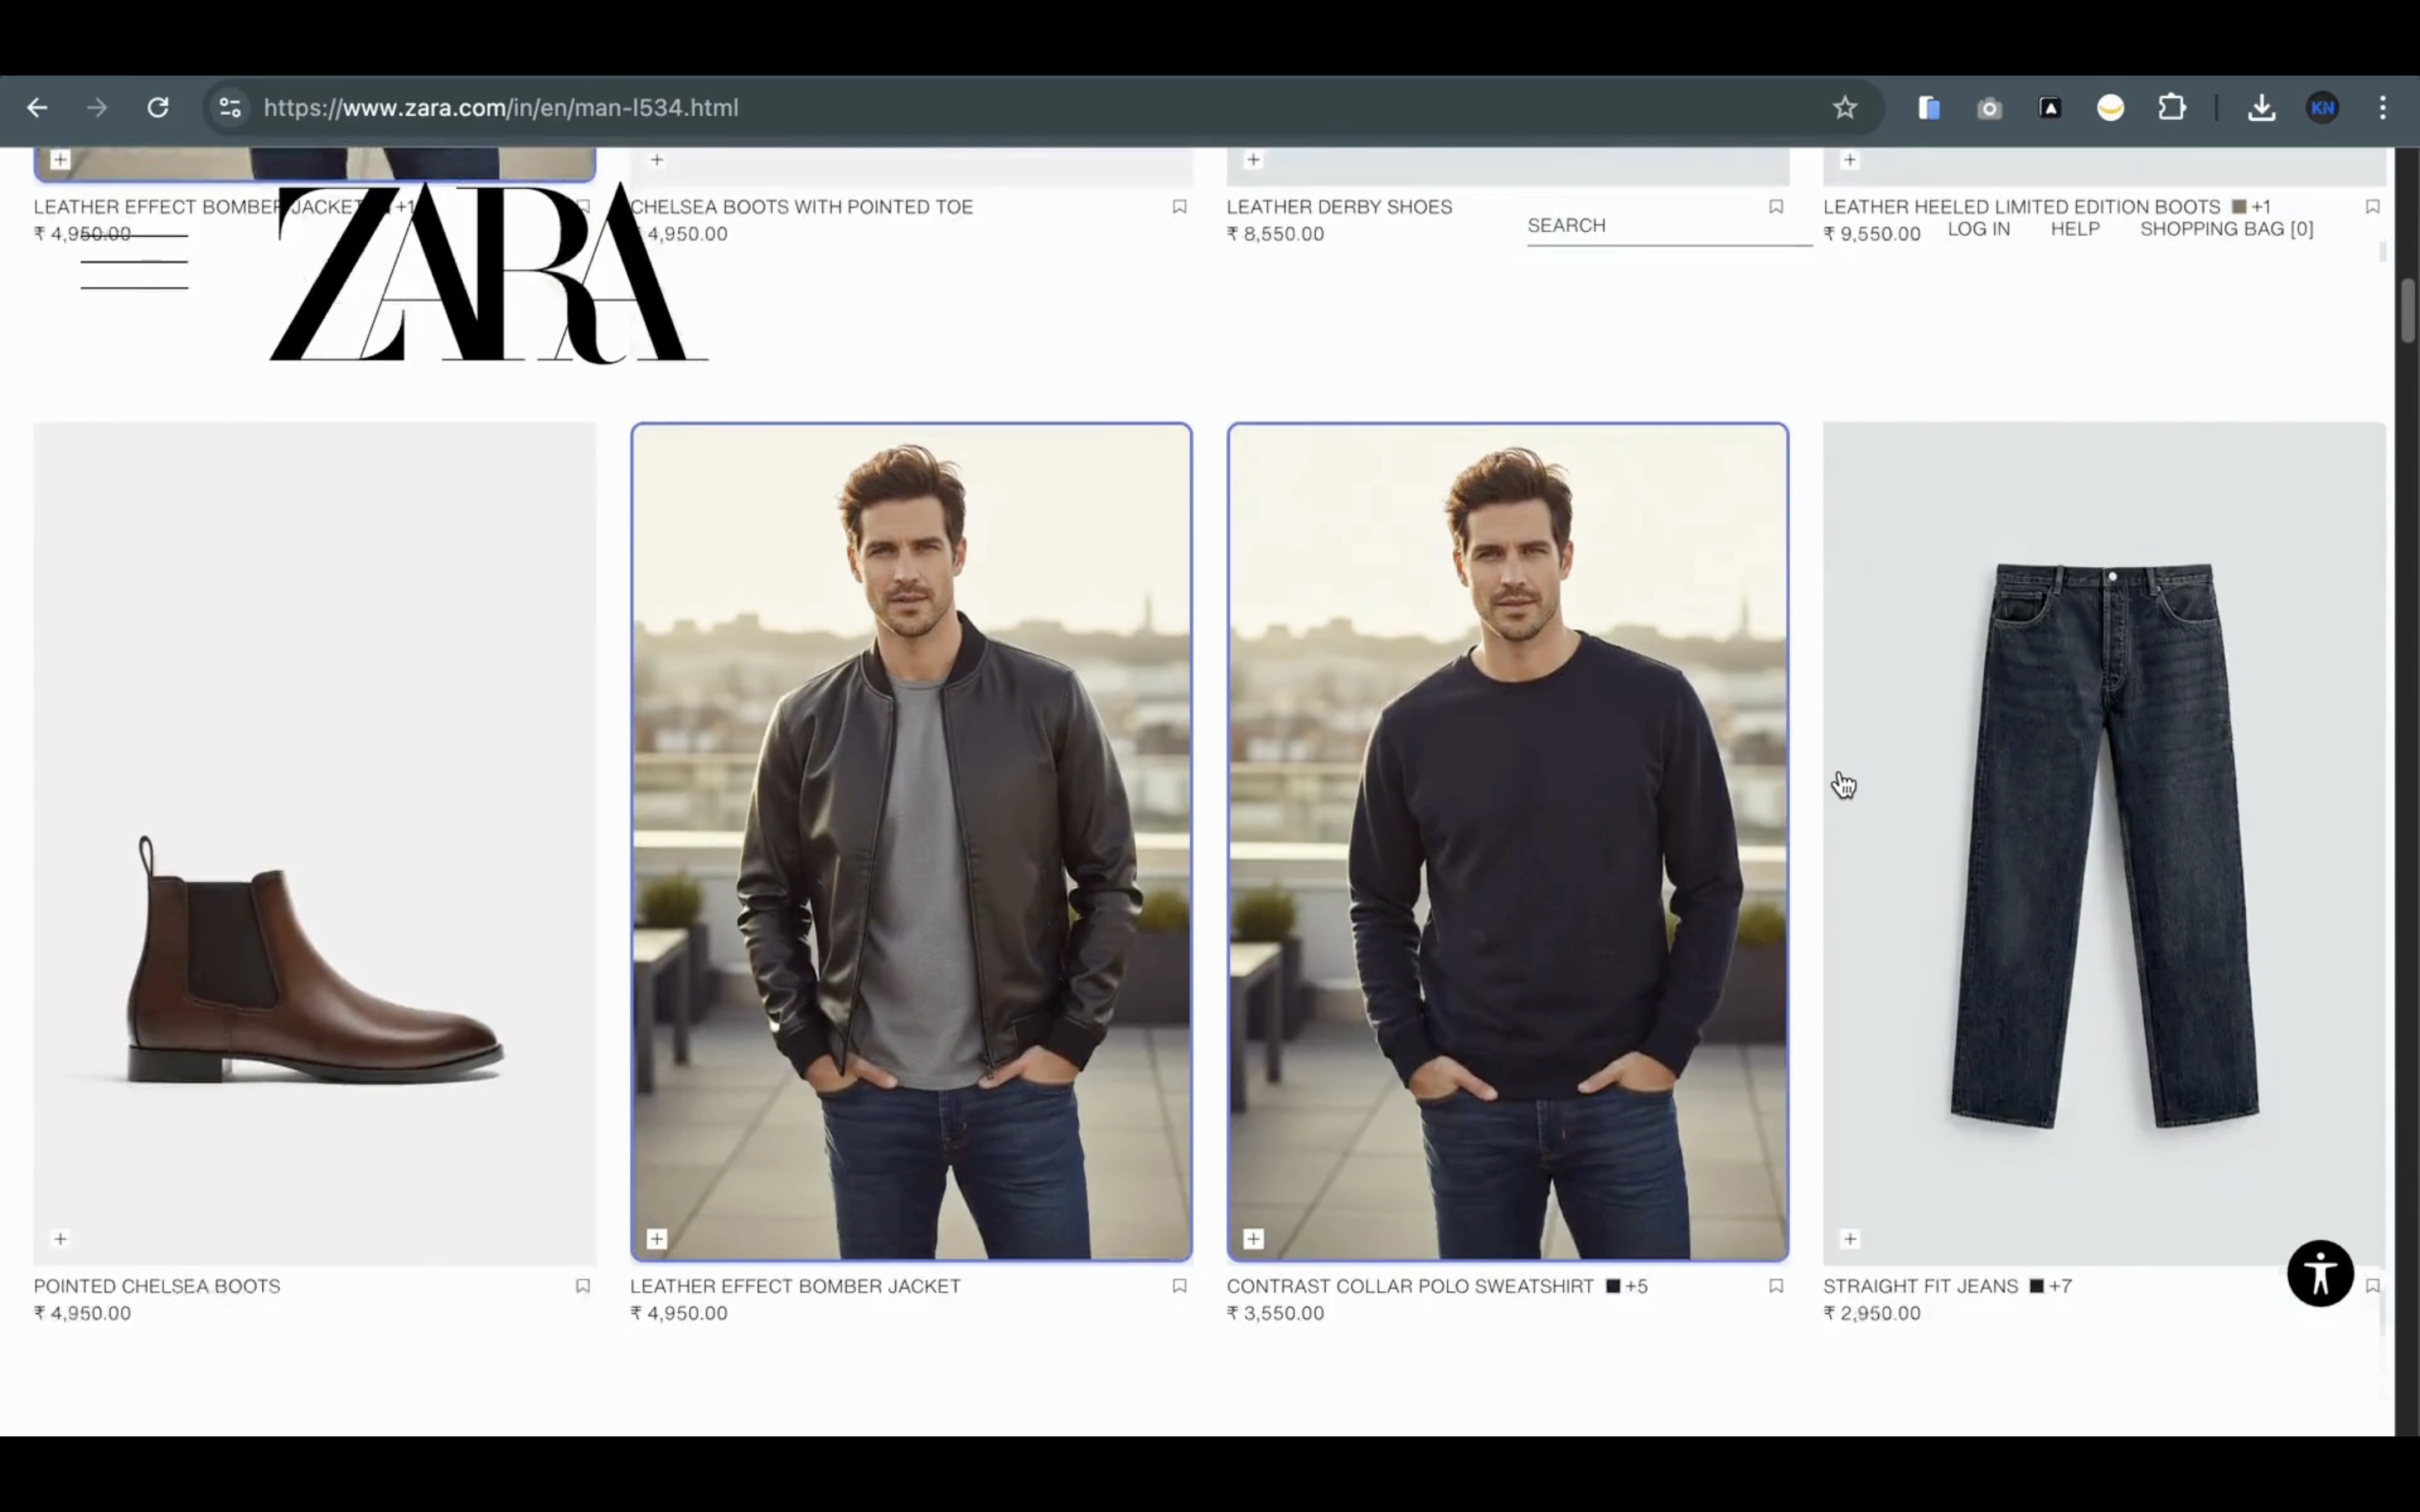2420x1512 pixels.
Task: Click the site information icon near the URL
Action: pyautogui.click(x=228, y=108)
